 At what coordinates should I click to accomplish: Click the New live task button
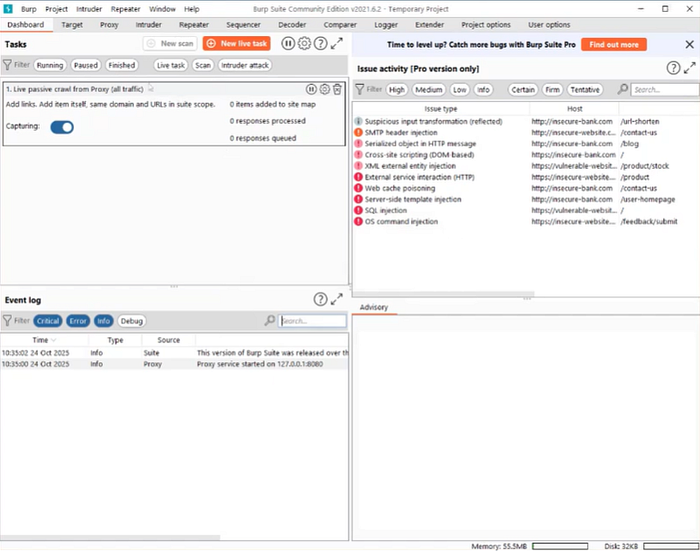coord(237,43)
